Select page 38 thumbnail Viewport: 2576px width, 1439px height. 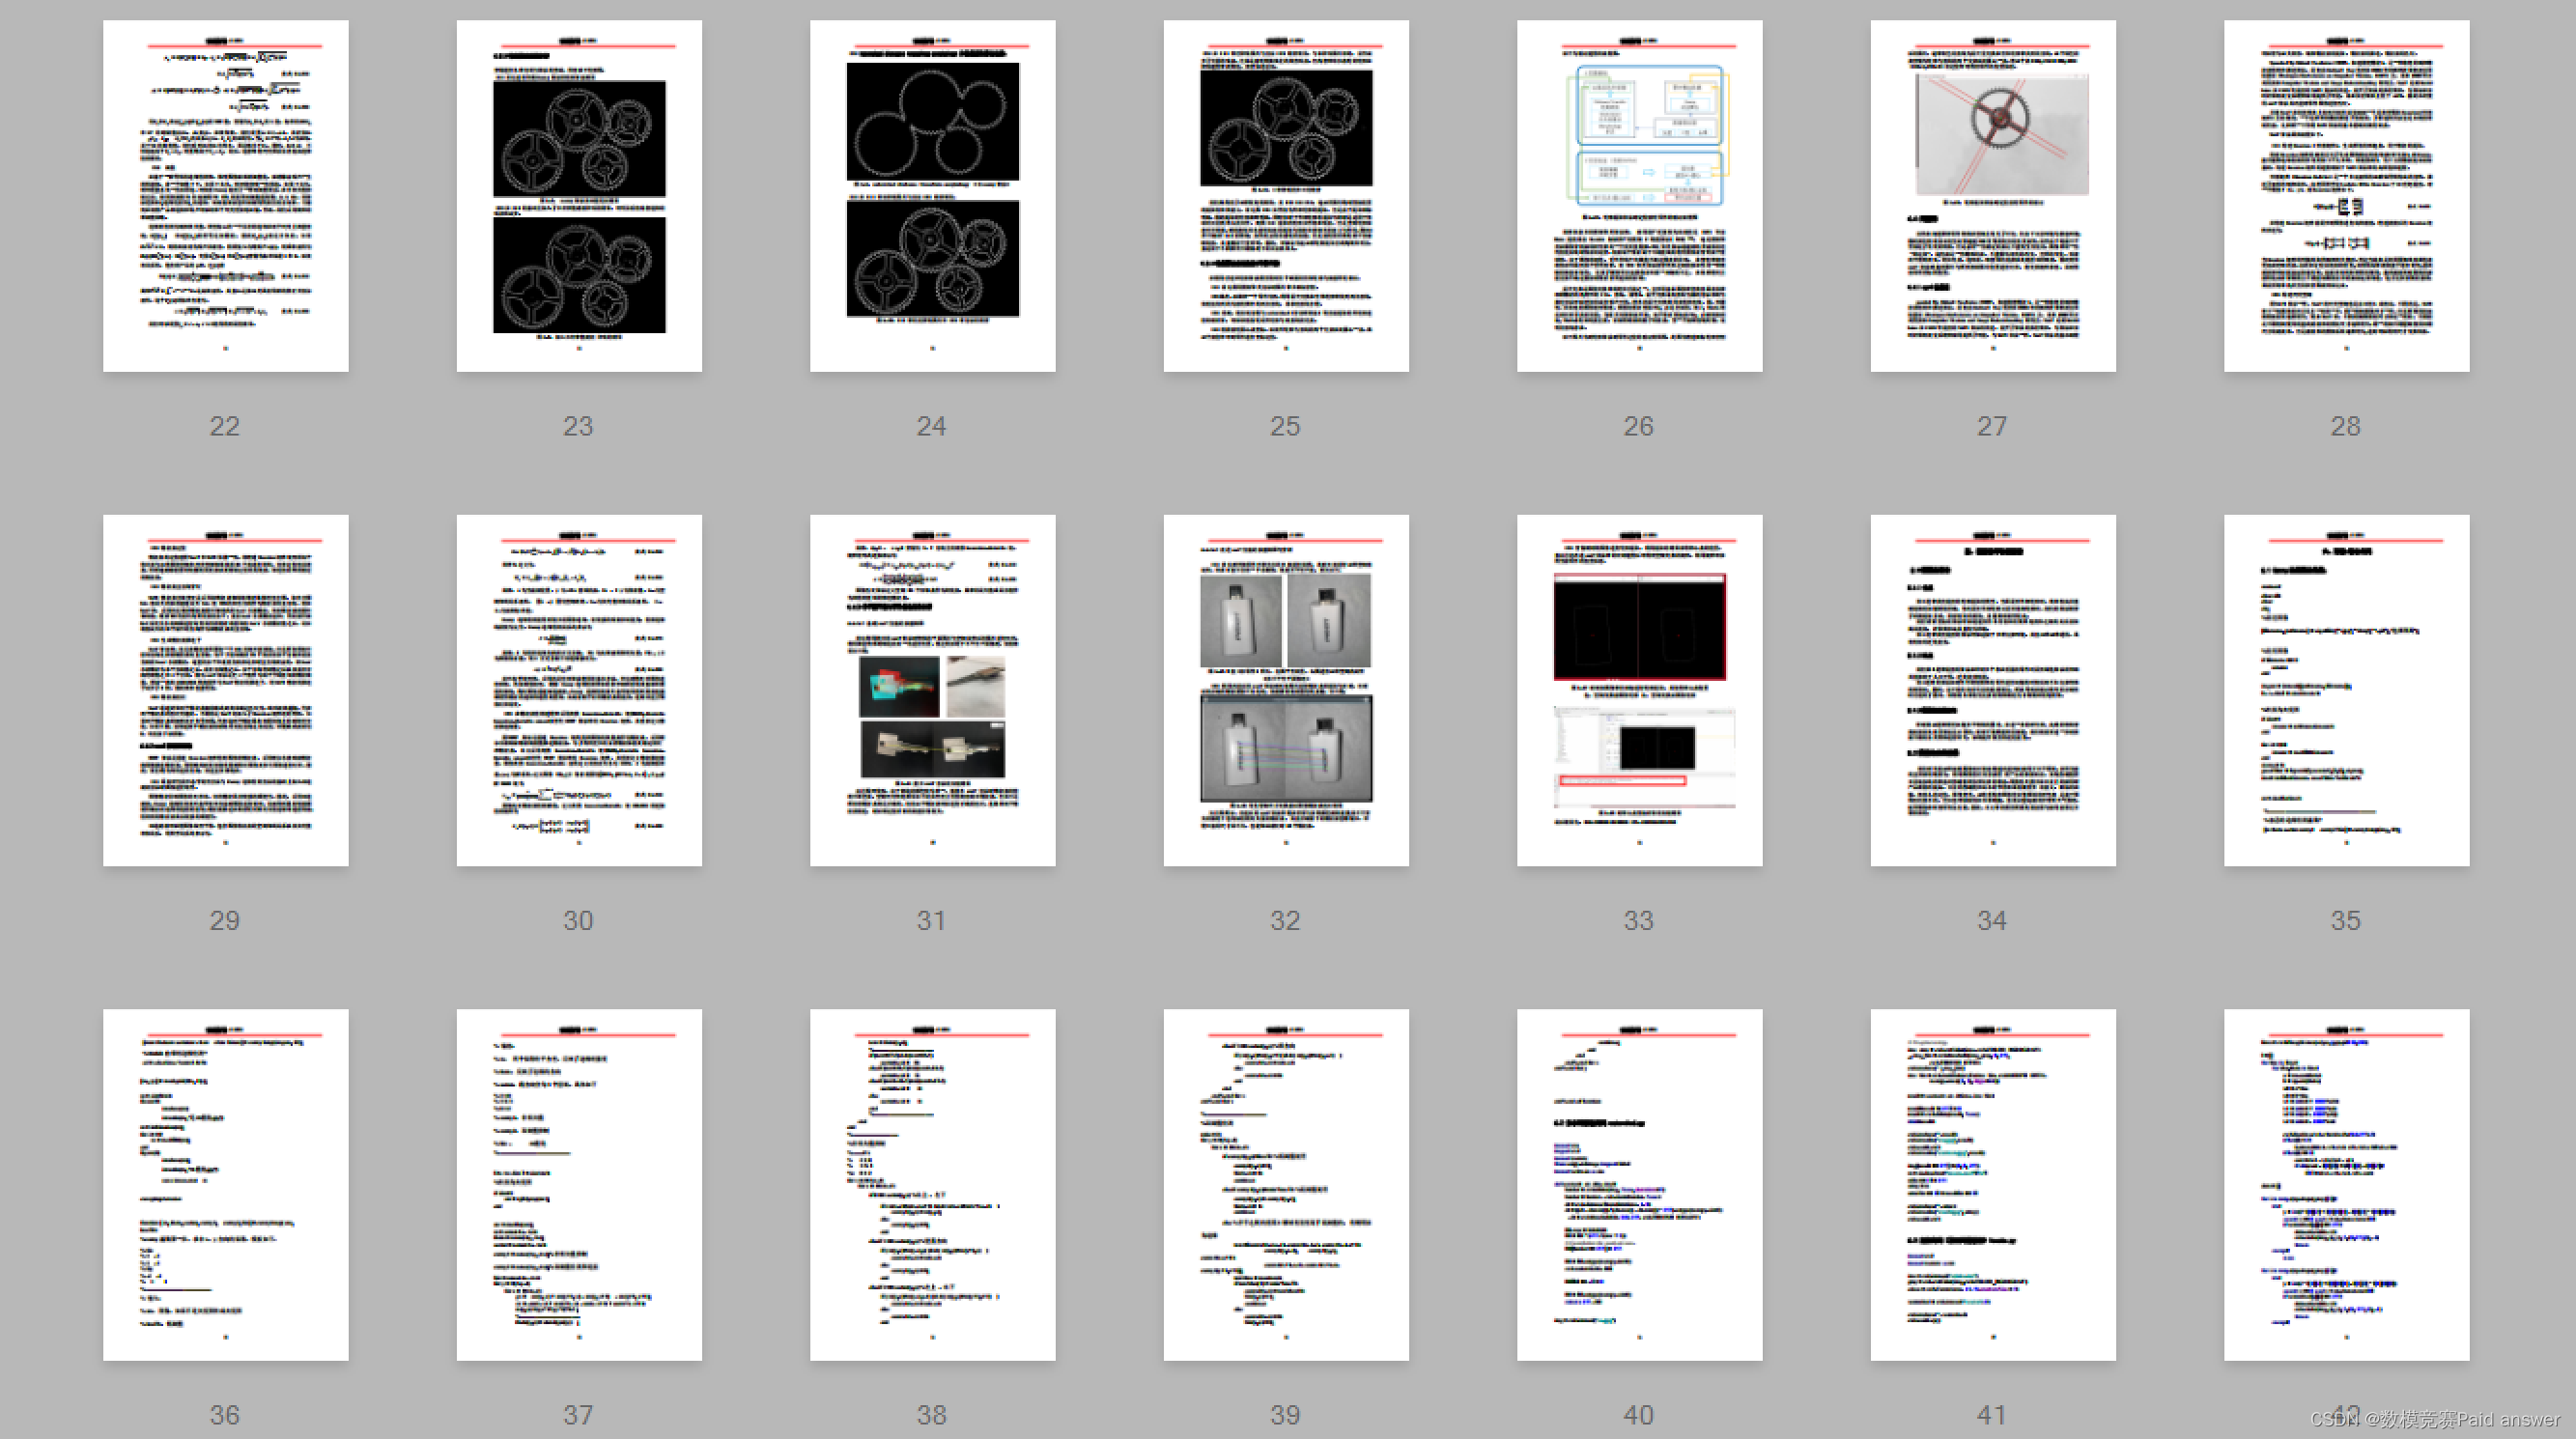[x=932, y=1184]
